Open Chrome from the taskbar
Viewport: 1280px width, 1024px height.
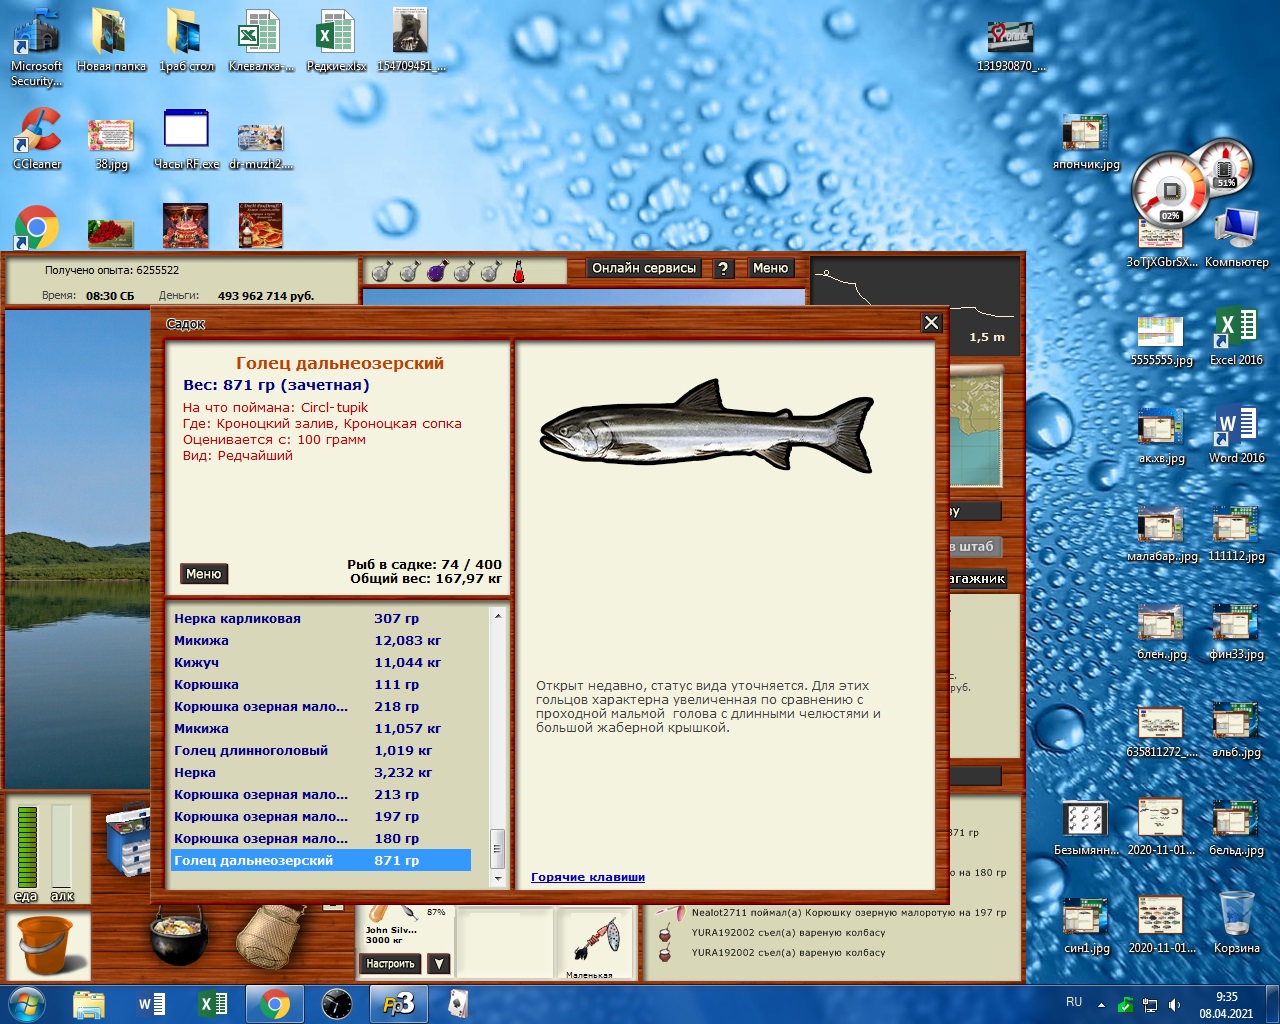274,1004
